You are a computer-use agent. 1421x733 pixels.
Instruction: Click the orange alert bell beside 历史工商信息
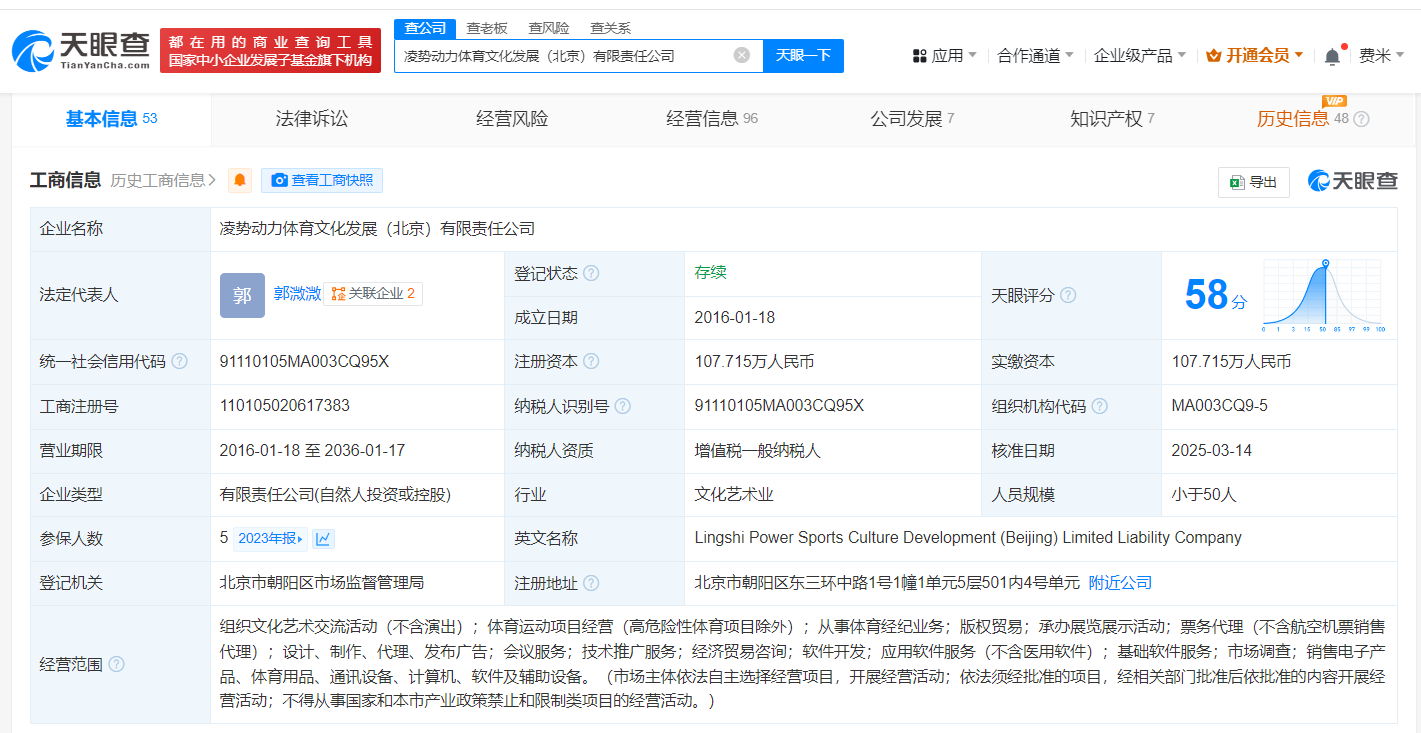240,180
